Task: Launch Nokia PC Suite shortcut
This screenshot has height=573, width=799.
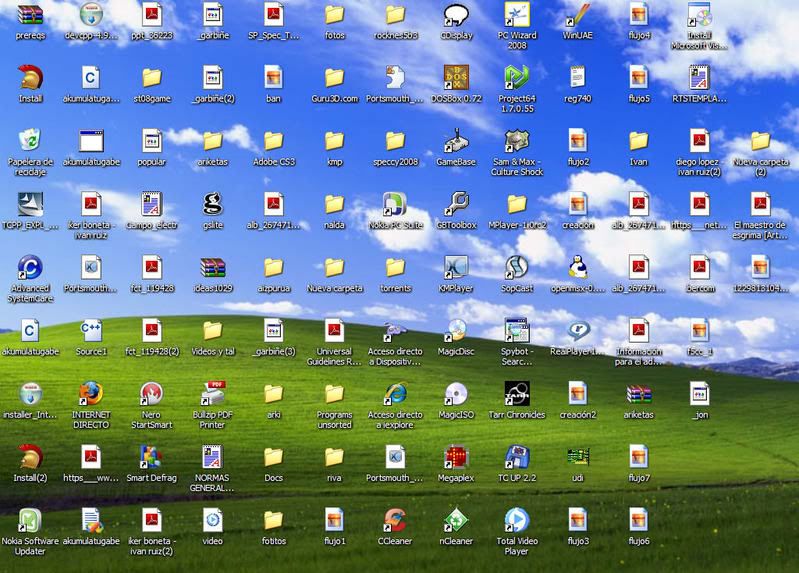Action: tap(395, 204)
